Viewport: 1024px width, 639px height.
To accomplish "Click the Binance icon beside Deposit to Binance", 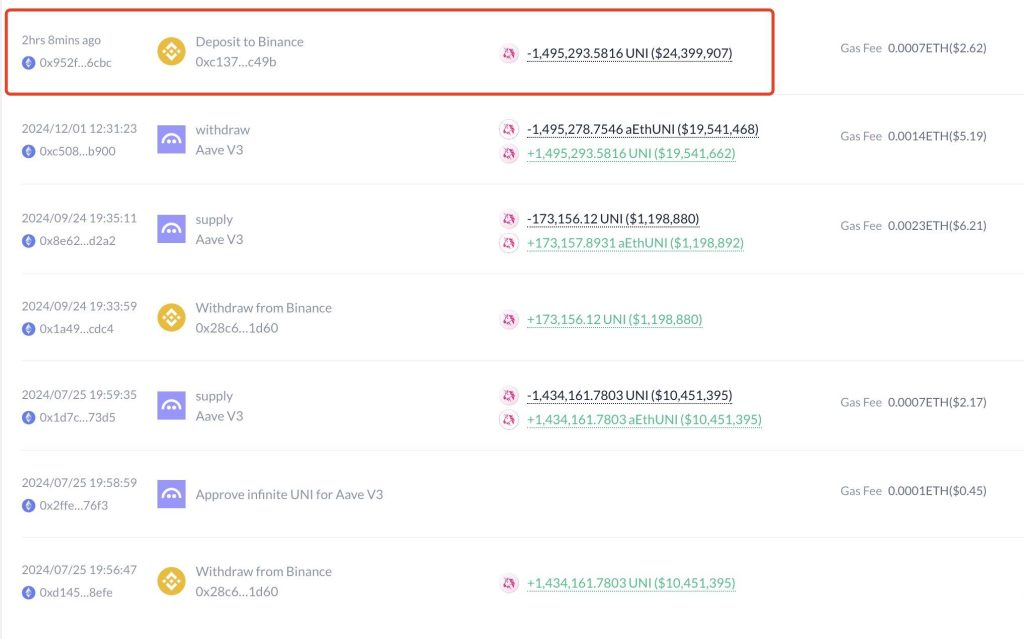I will point(171,51).
